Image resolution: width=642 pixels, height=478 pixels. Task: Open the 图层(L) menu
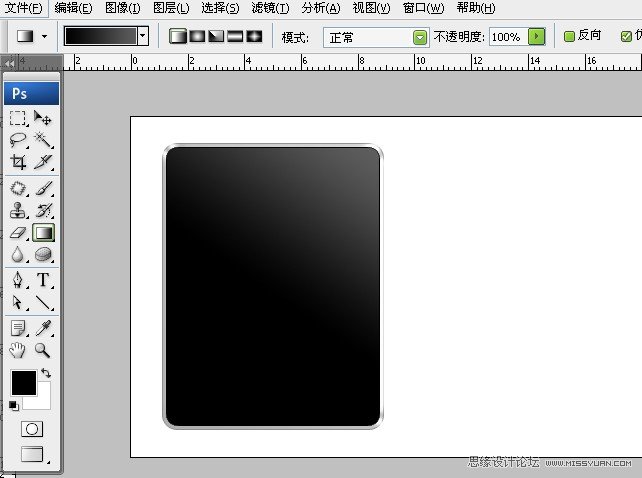171,8
